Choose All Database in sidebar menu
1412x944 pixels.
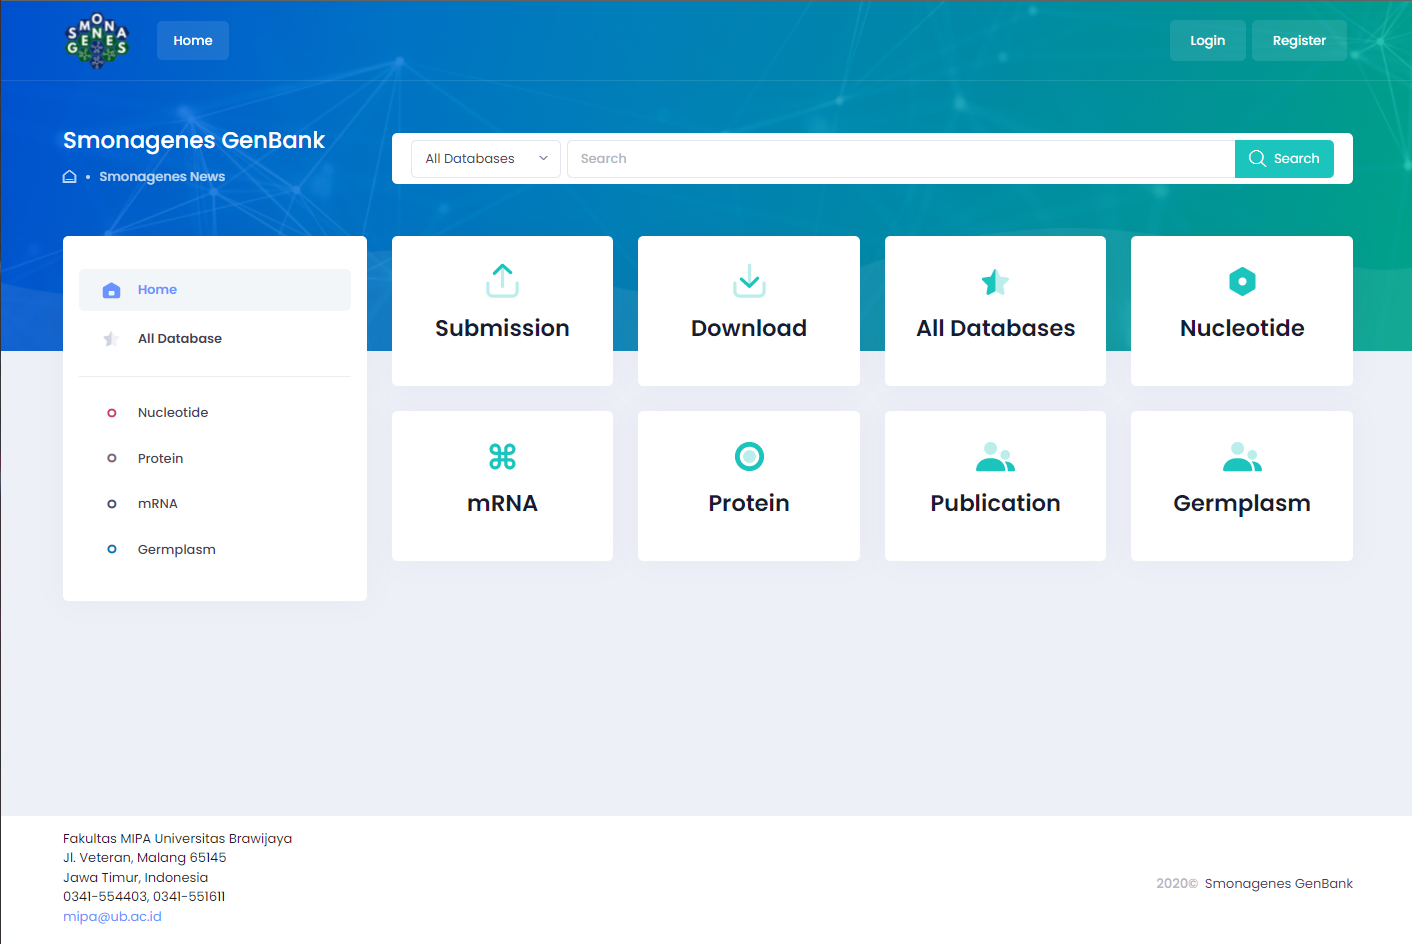click(x=180, y=339)
